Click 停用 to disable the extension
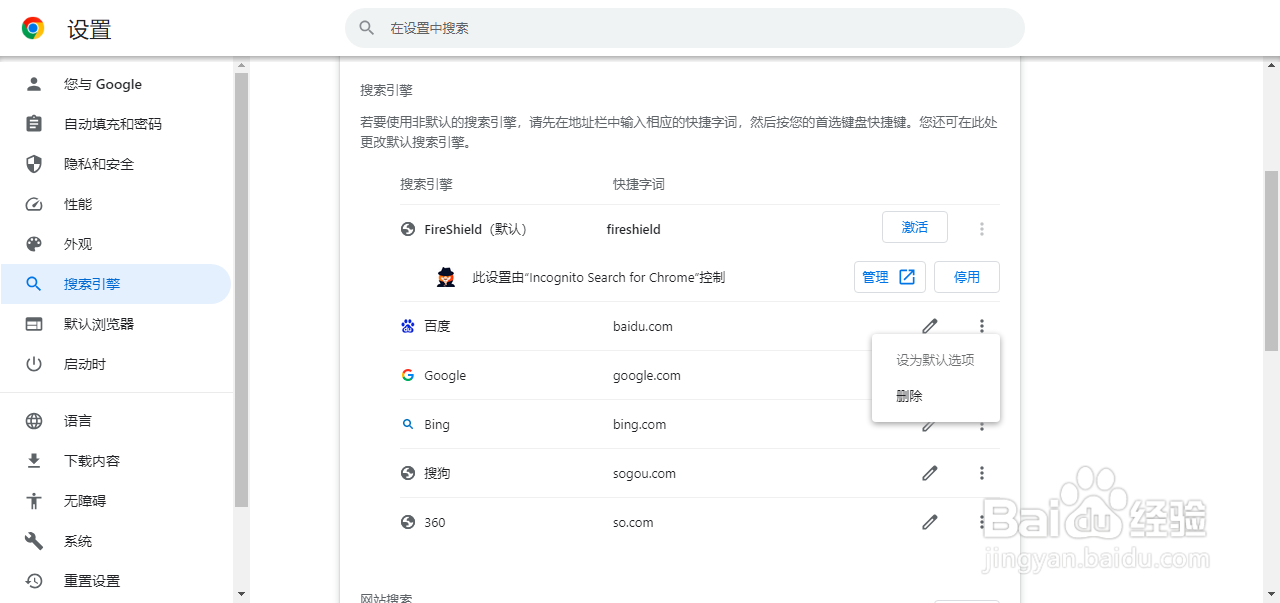The width and height of the screenshot is (1280, 603). point(967,277)
